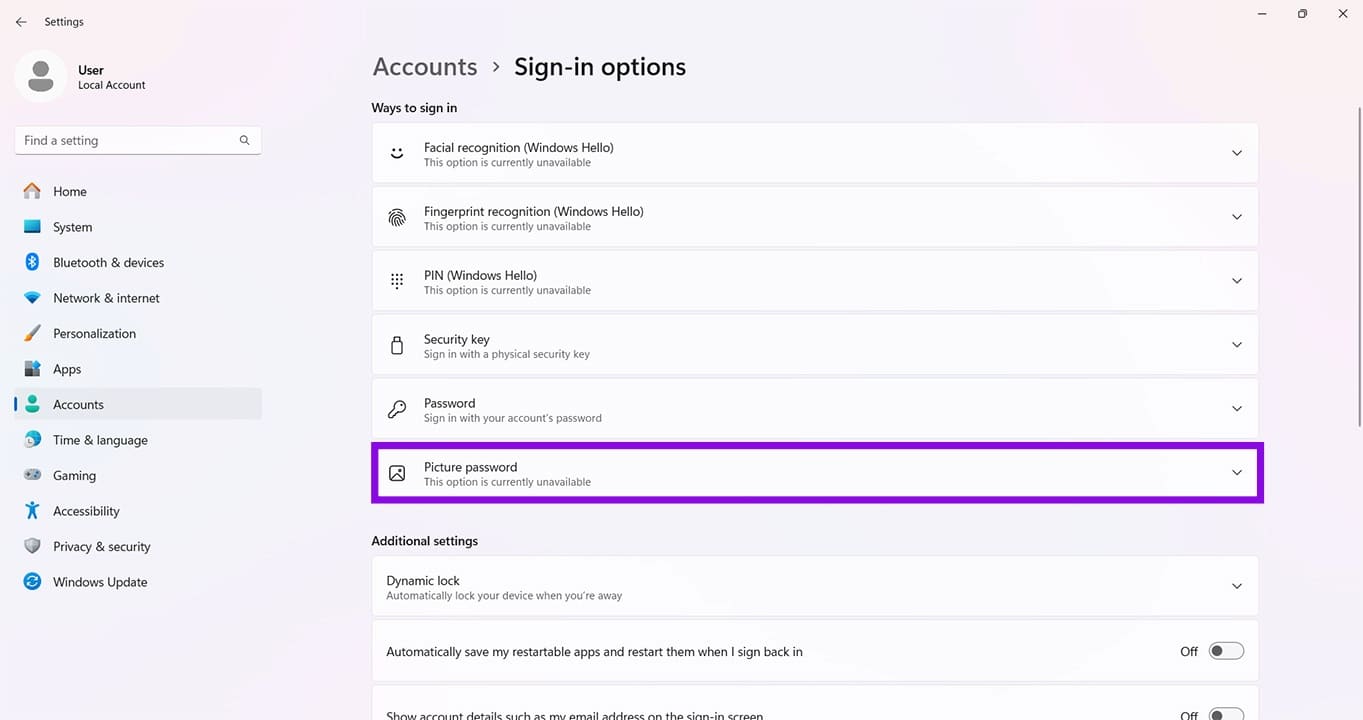This screenshot has width=1363, height=720.
Task: Toggle show account details on sign-in switch
Action: 1227,715
